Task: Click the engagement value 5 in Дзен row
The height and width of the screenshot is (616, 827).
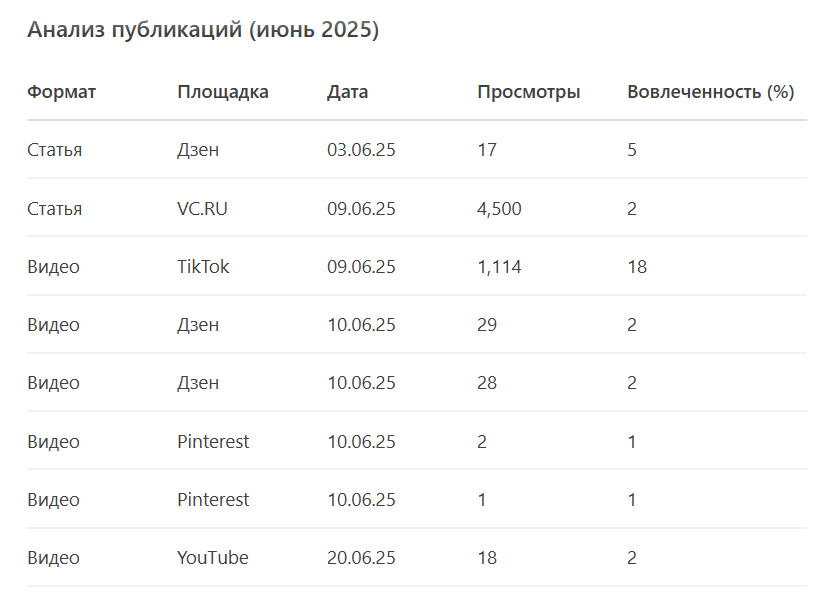Action: [632, 150]
